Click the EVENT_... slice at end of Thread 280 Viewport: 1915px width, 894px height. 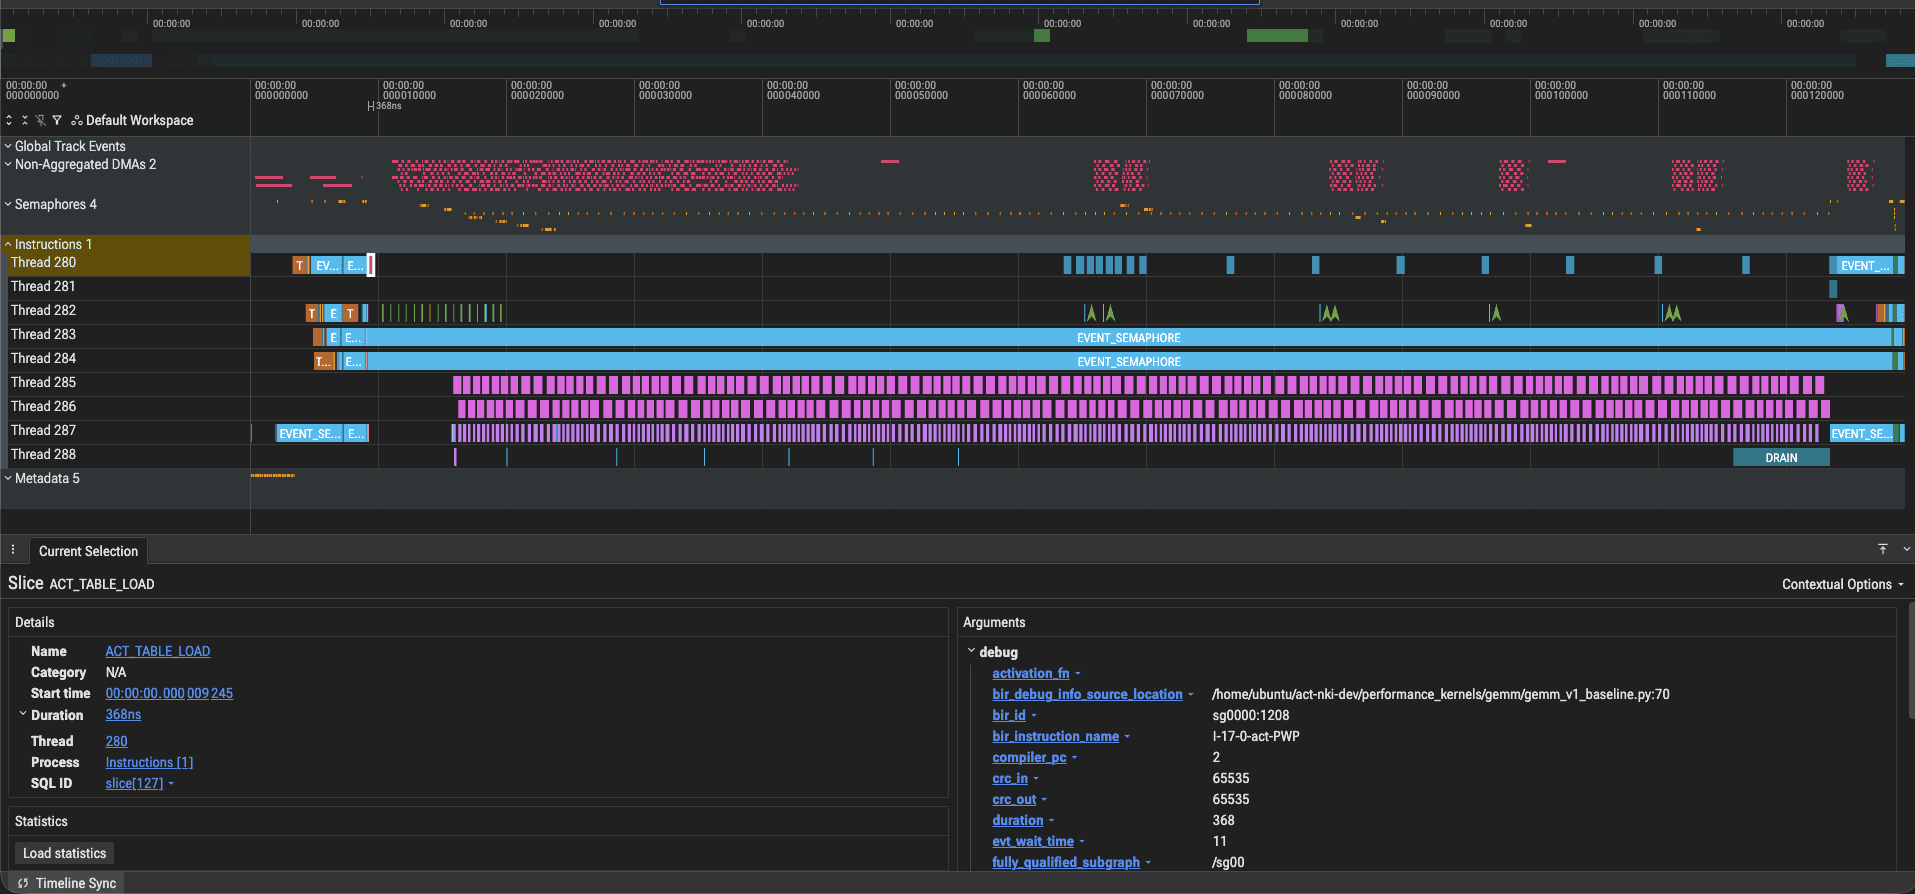(1865, 265)
